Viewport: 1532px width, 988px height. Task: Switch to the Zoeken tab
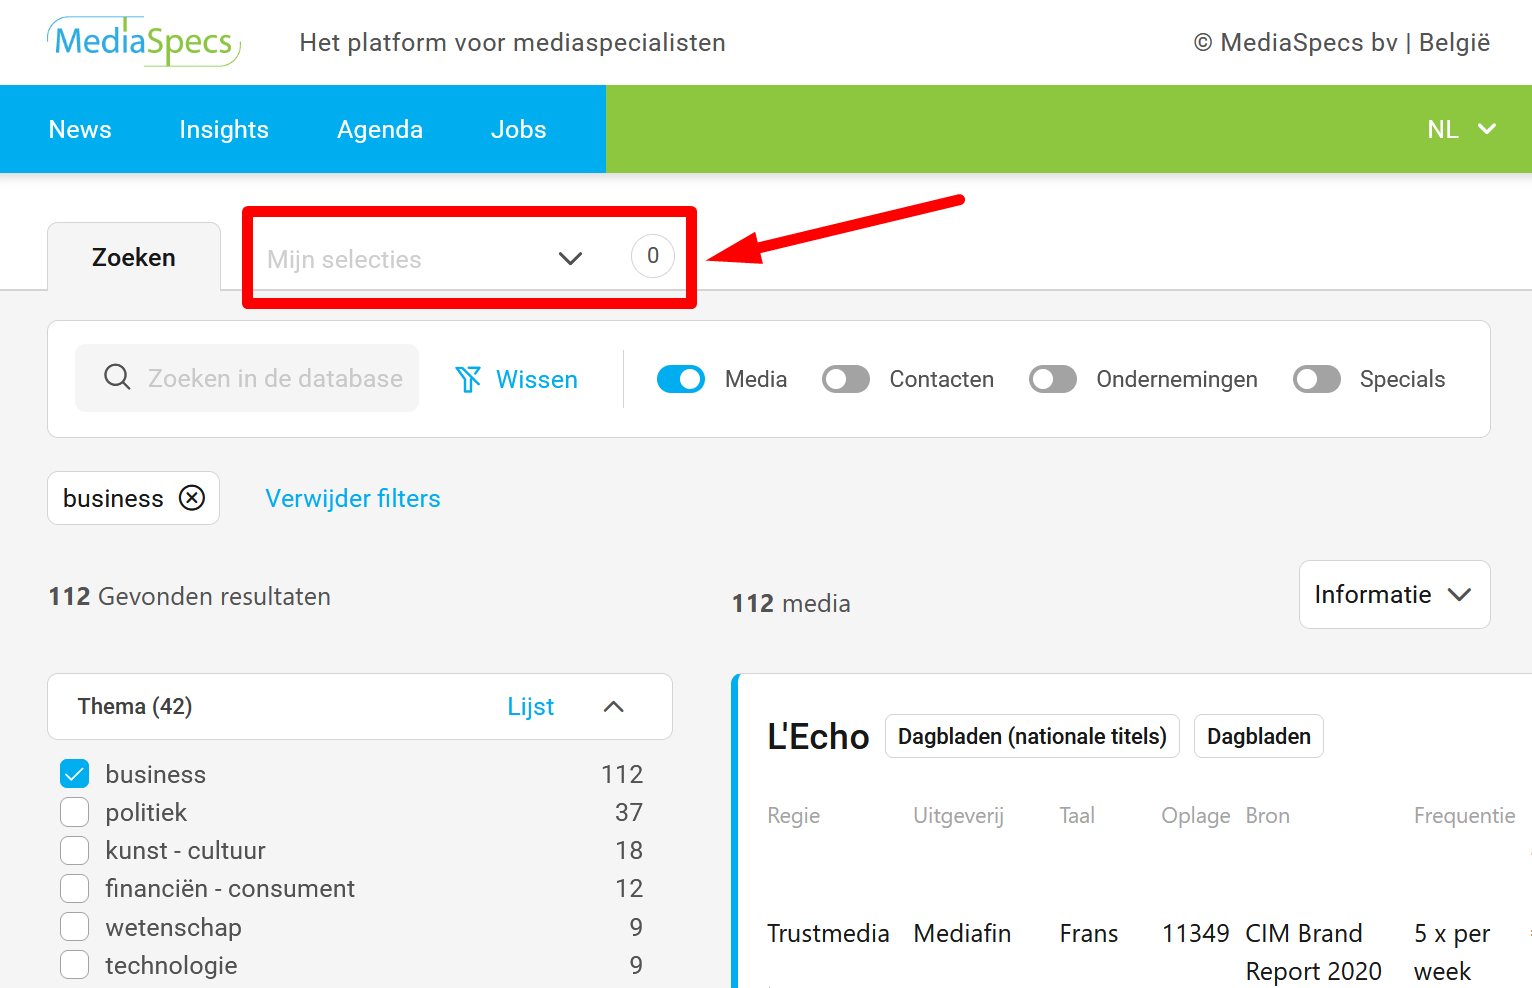click(x=134, y=258)
